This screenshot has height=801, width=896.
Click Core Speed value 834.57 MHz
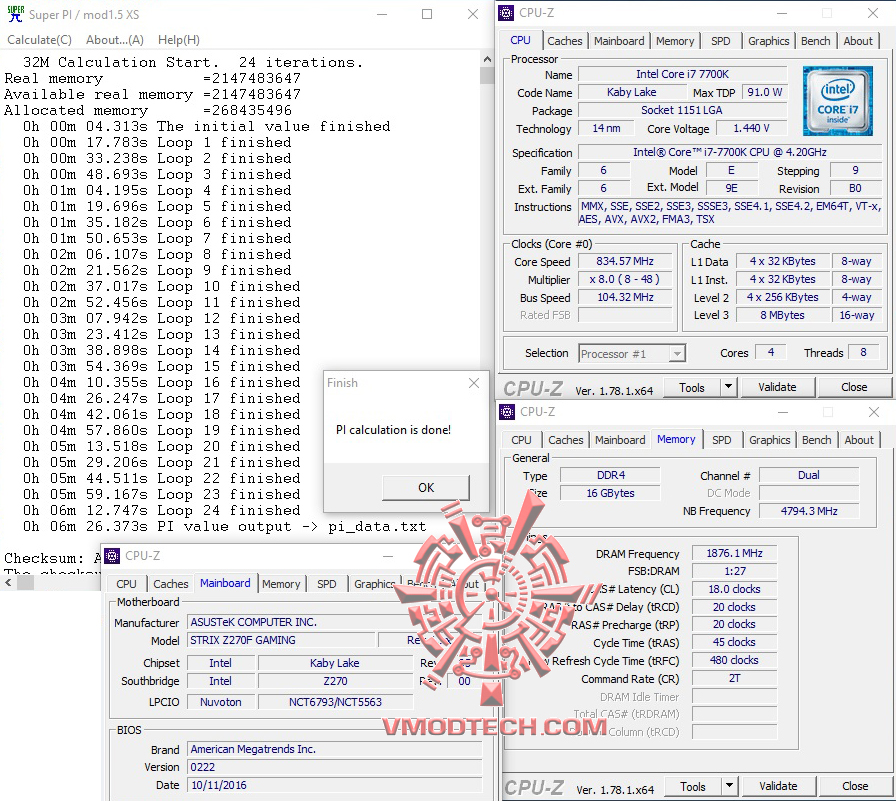625,262
